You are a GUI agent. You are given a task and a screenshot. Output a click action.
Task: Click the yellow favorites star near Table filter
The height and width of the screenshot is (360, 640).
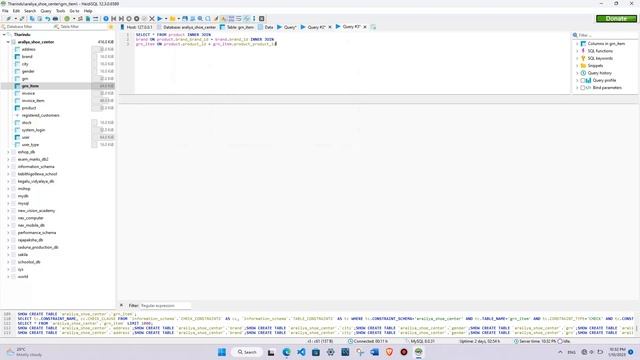click(x=111, y=27)
